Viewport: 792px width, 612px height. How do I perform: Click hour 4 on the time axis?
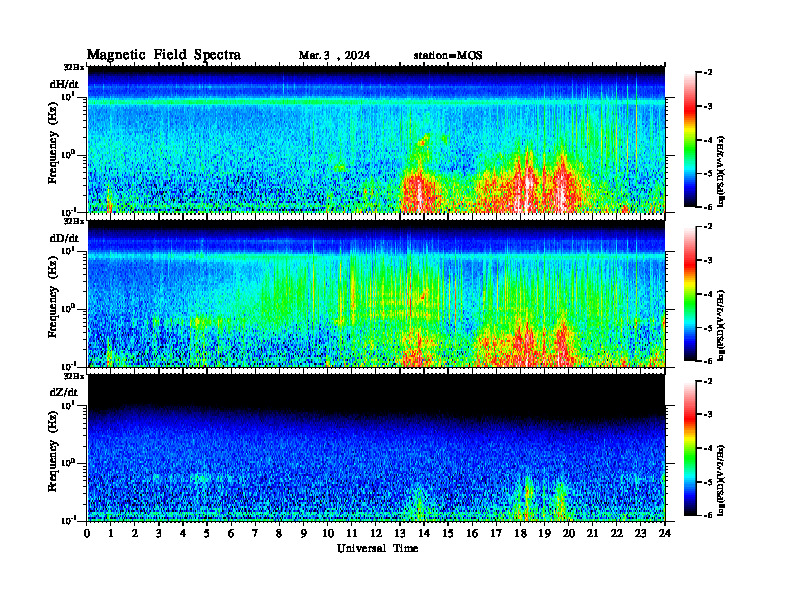coord(183,534)
